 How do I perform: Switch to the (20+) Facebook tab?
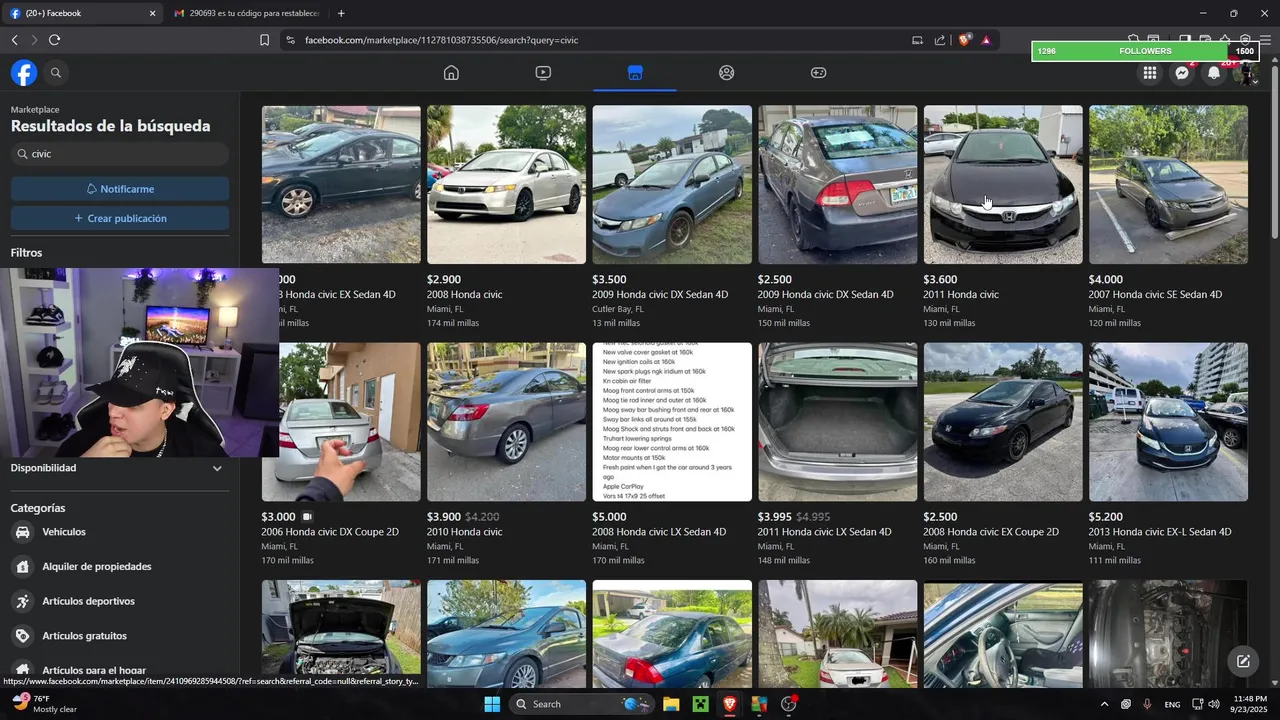[x=84, y=13]
